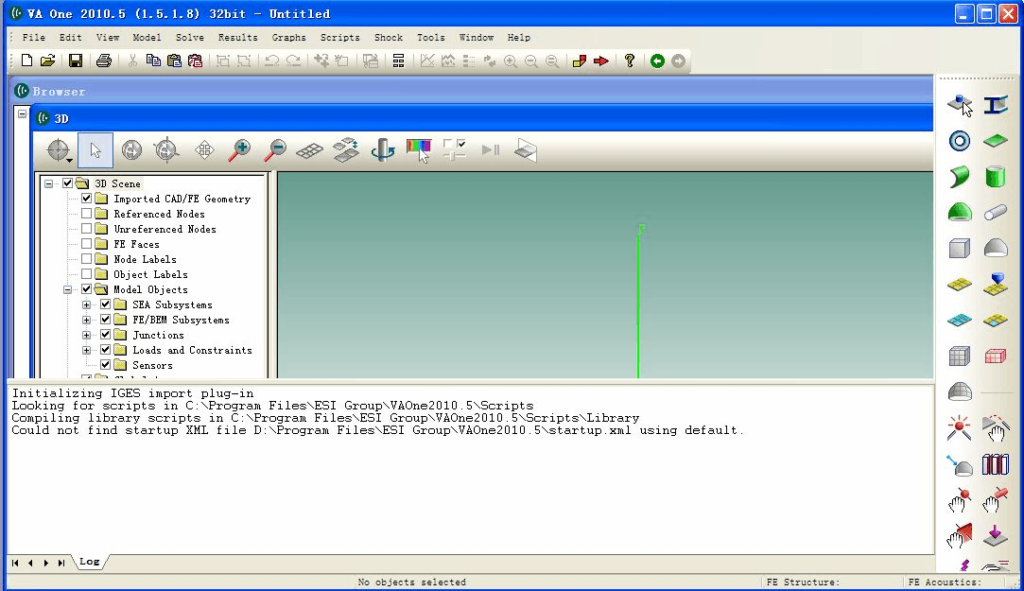Select the Junctions tree item
Image resolution: width=1024 pixels, height=591 pixels.
point(158,335)
